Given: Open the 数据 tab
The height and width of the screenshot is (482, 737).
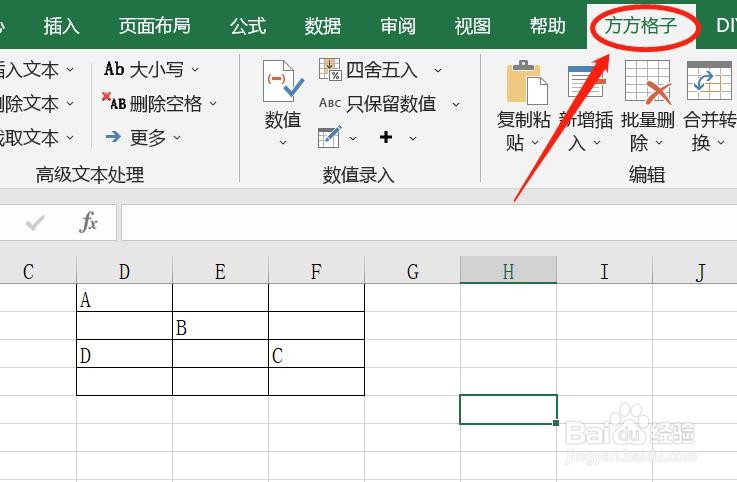Looking at the screenshot, I should 322,26.
